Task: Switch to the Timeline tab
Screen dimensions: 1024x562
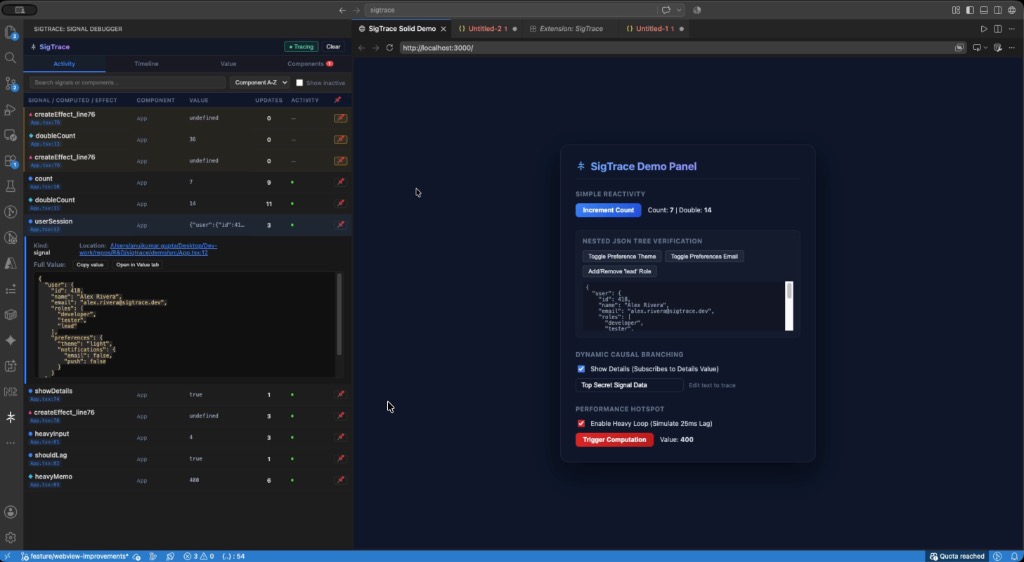Action: pos(146,64)
